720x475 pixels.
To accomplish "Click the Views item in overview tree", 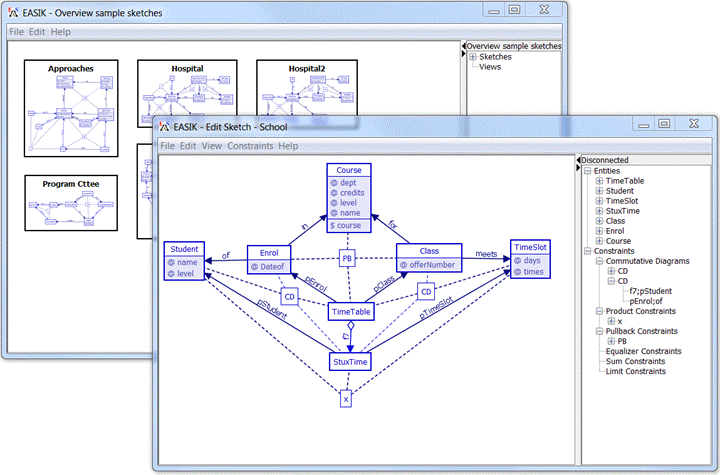I will pyautogui.click(x=490, y=67).
